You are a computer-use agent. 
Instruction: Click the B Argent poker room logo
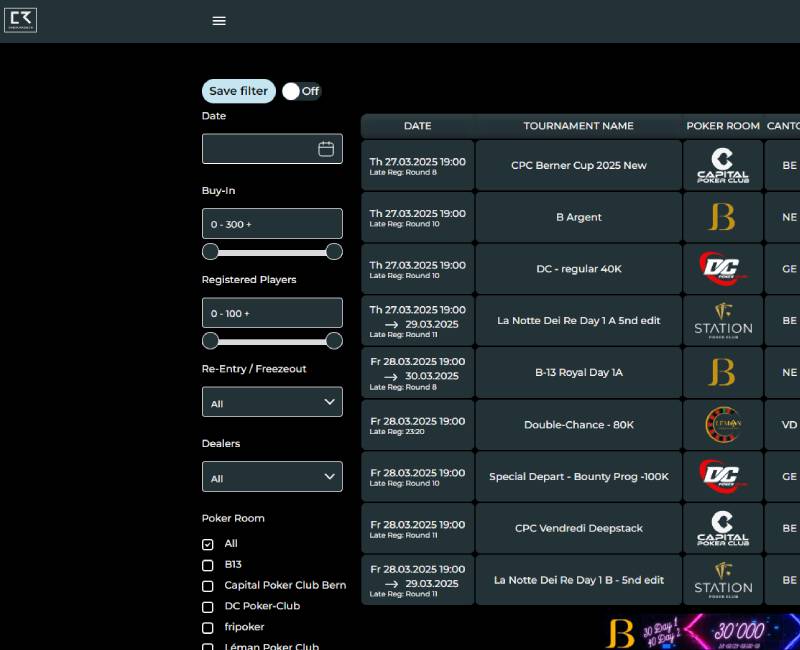[722, 217]
